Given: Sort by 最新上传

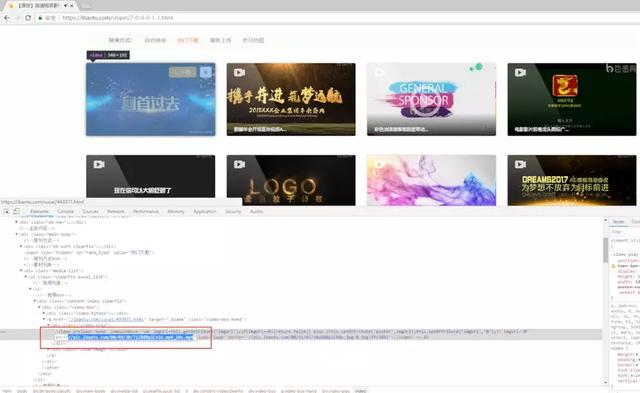Looking at the screenshot, I should coord(220,40).
